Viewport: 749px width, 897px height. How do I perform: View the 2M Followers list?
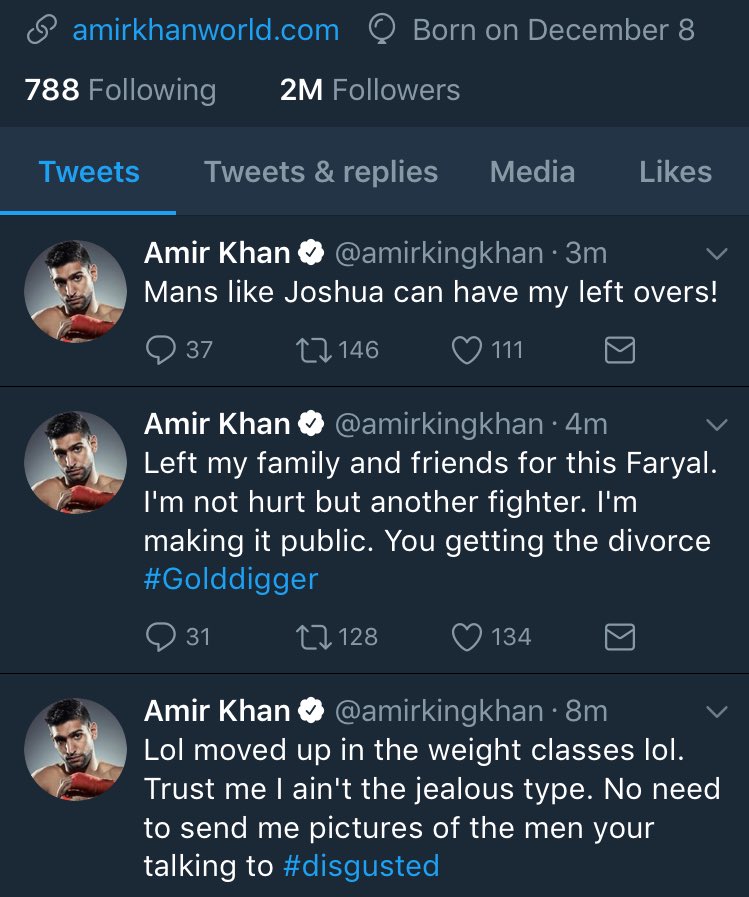click(370, 90)
